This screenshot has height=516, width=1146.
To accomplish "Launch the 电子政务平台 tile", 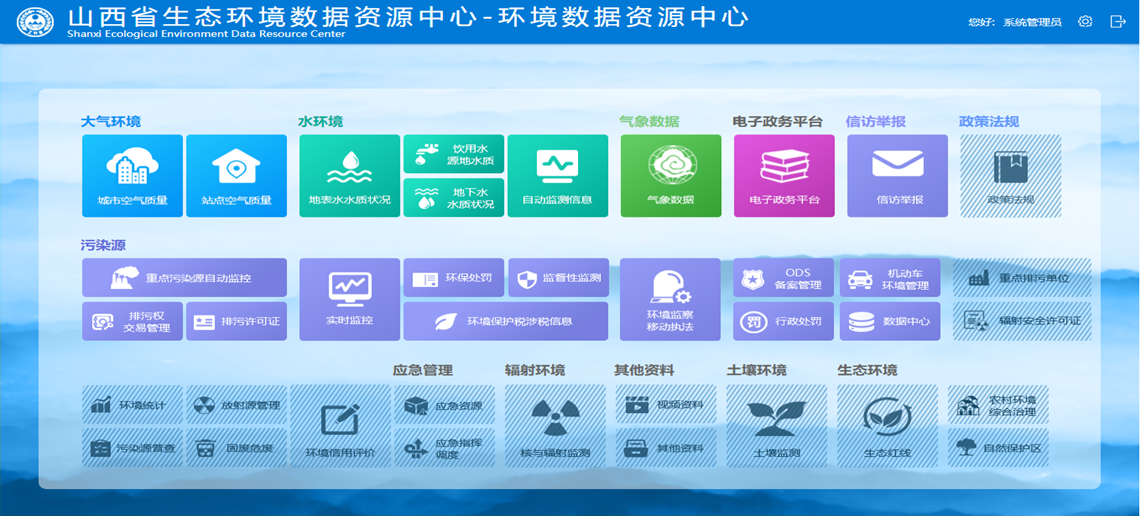I will (784, 176).
